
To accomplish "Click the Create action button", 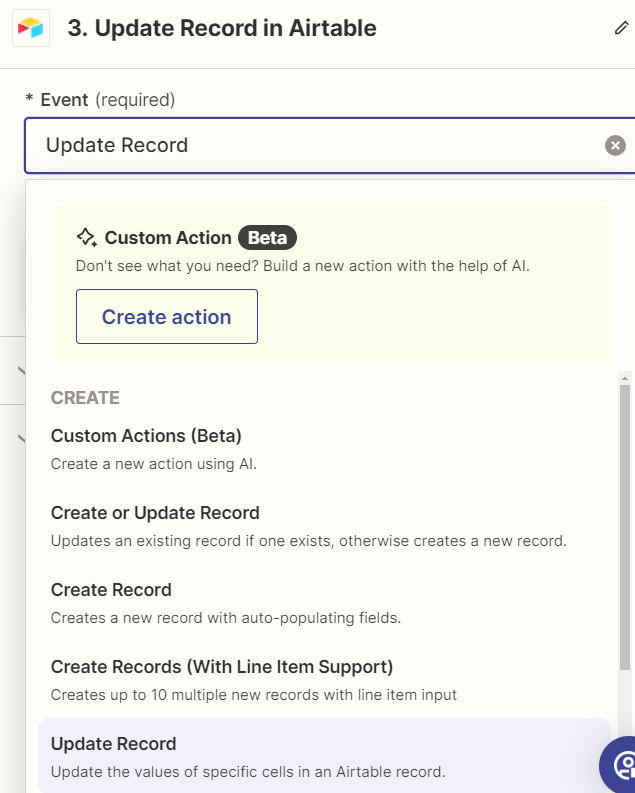I will 167,317.
